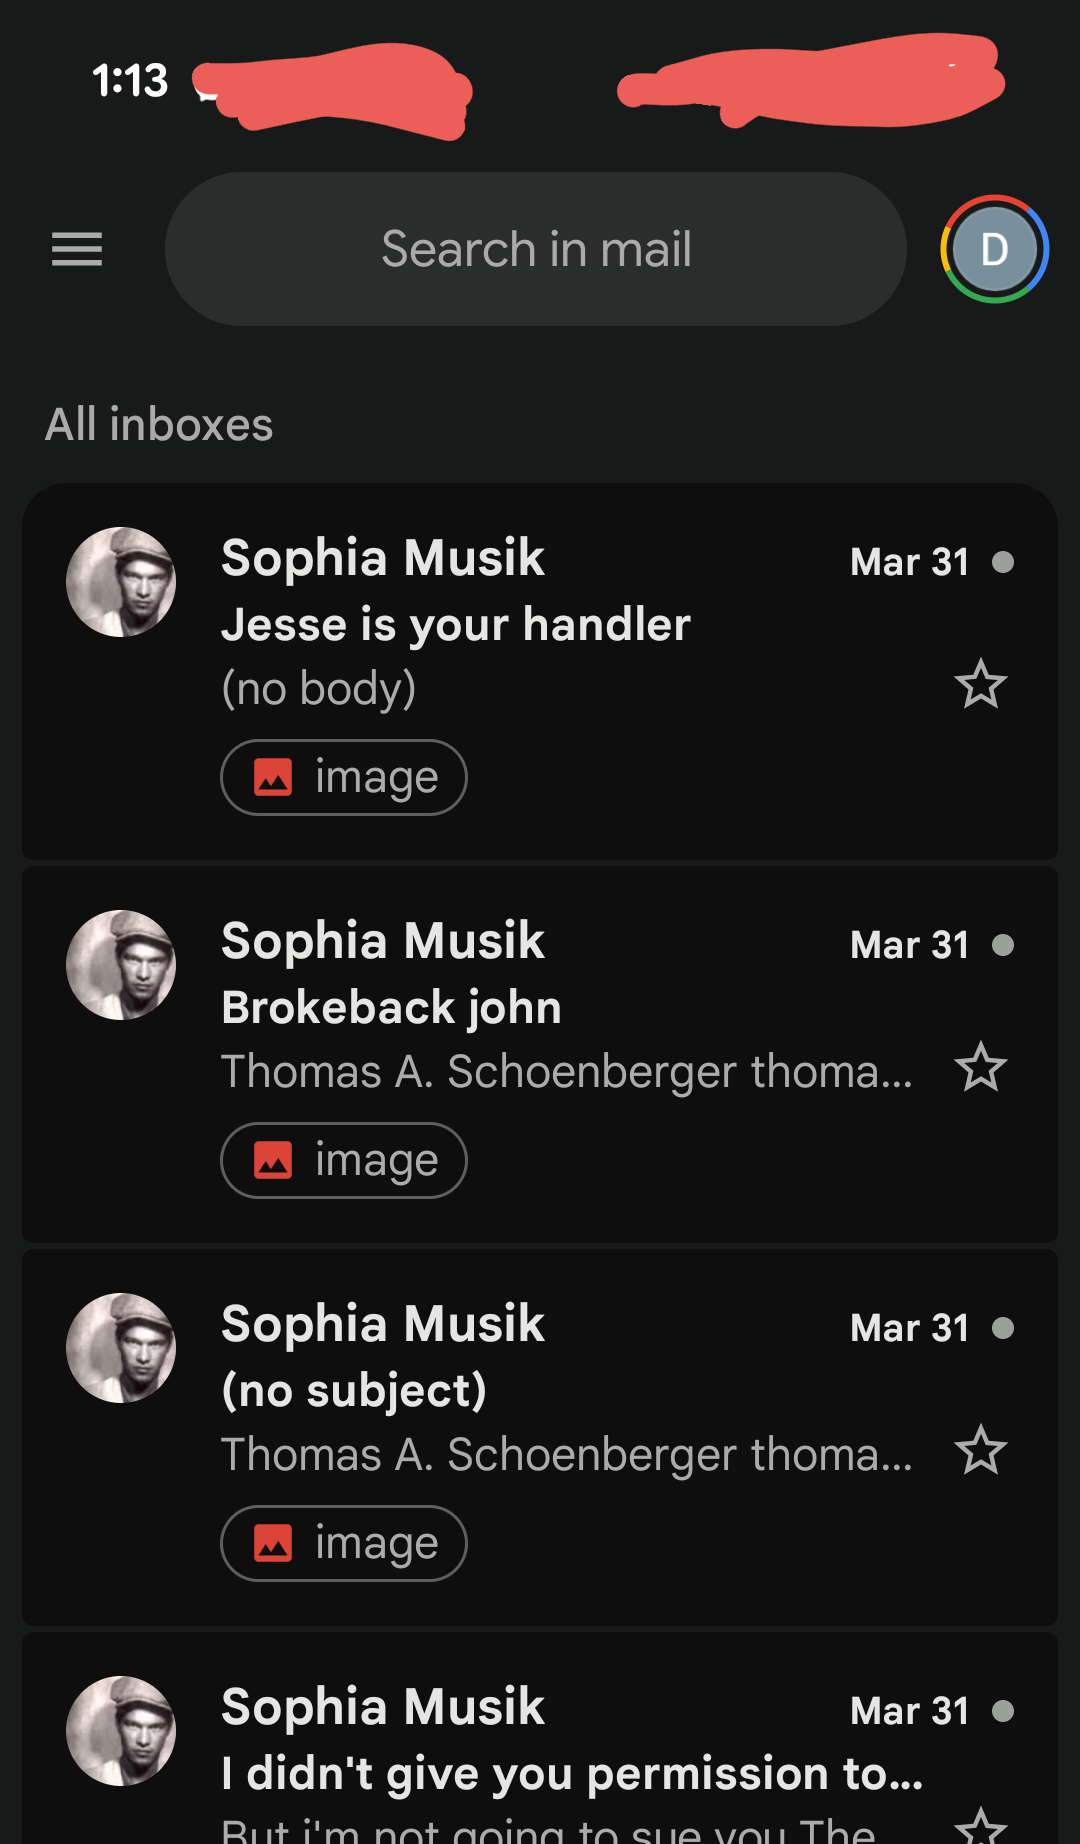Open the "Brokeback john" email subject
The image size is (1080, 1844).
pyautogui.click(x=391, y=1008)
